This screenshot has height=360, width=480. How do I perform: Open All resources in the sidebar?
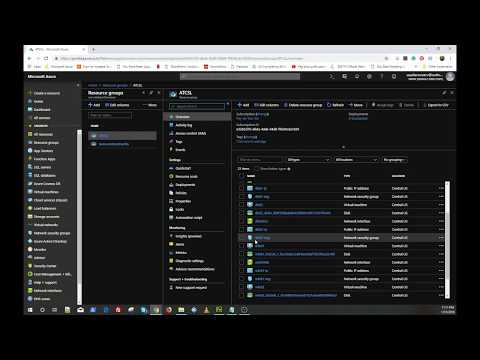[x=40, y=134]
